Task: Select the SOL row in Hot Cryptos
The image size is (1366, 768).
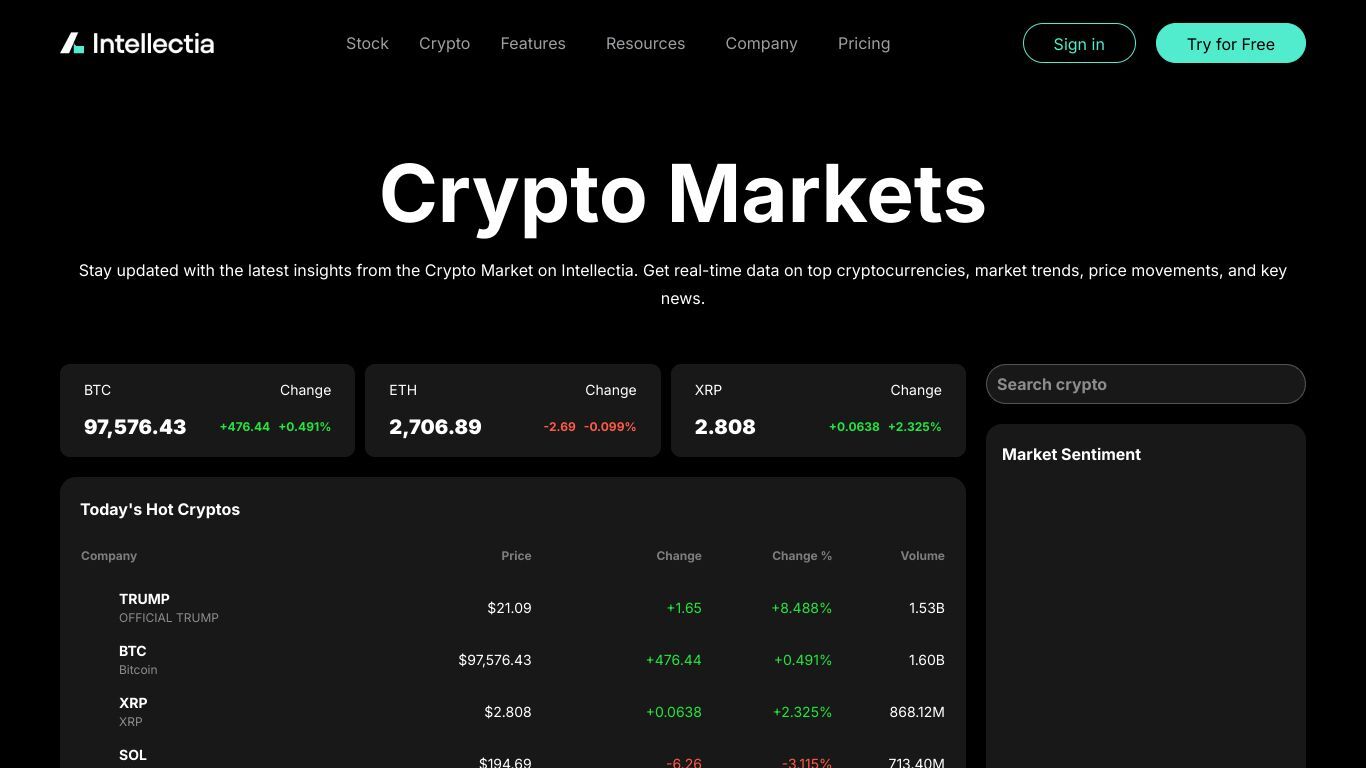Action: tap(513, 759)
